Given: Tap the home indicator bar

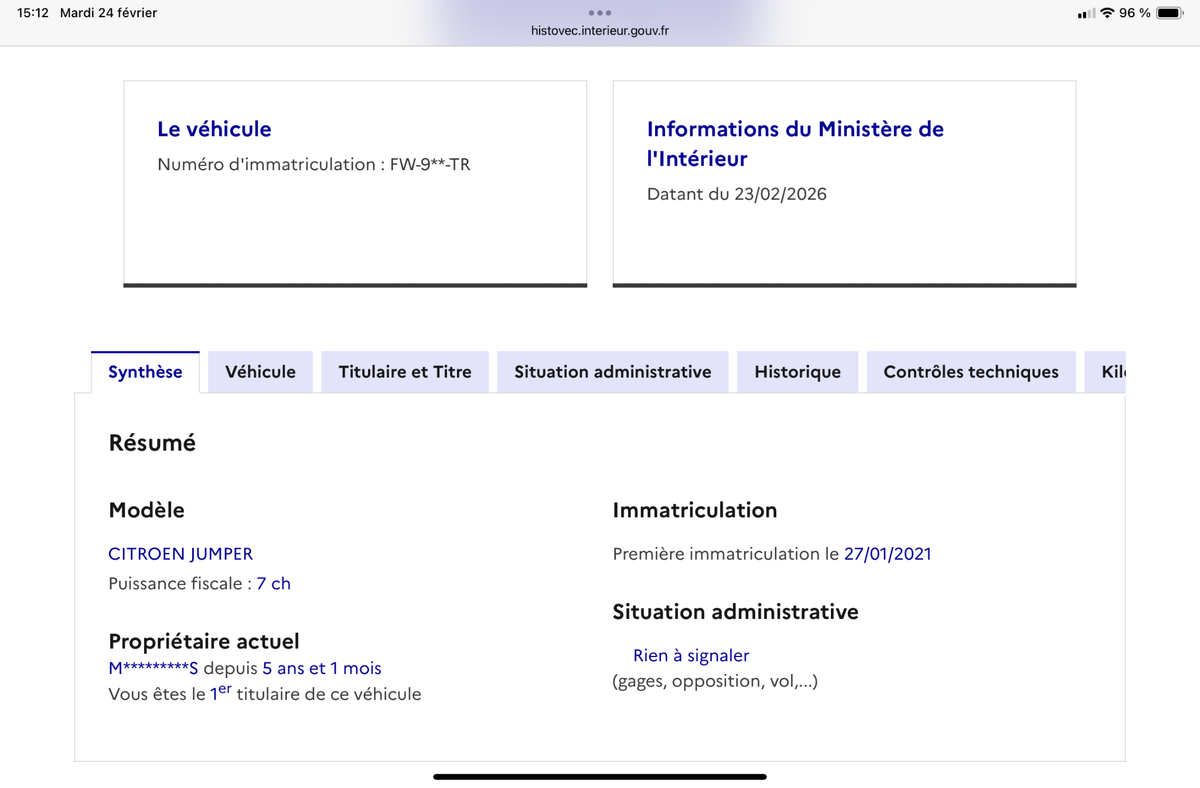Looking at the screenshot, I should [599, 775].
